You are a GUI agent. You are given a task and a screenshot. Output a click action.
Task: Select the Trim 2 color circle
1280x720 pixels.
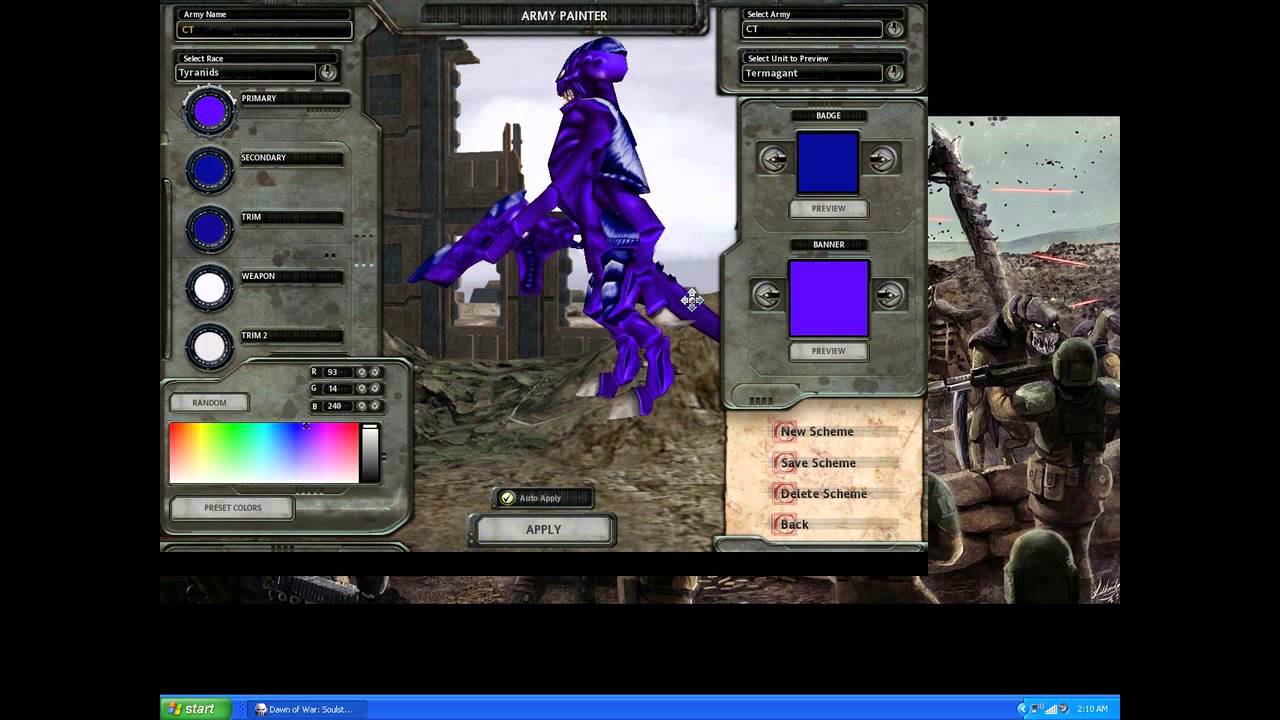point(209,347)
